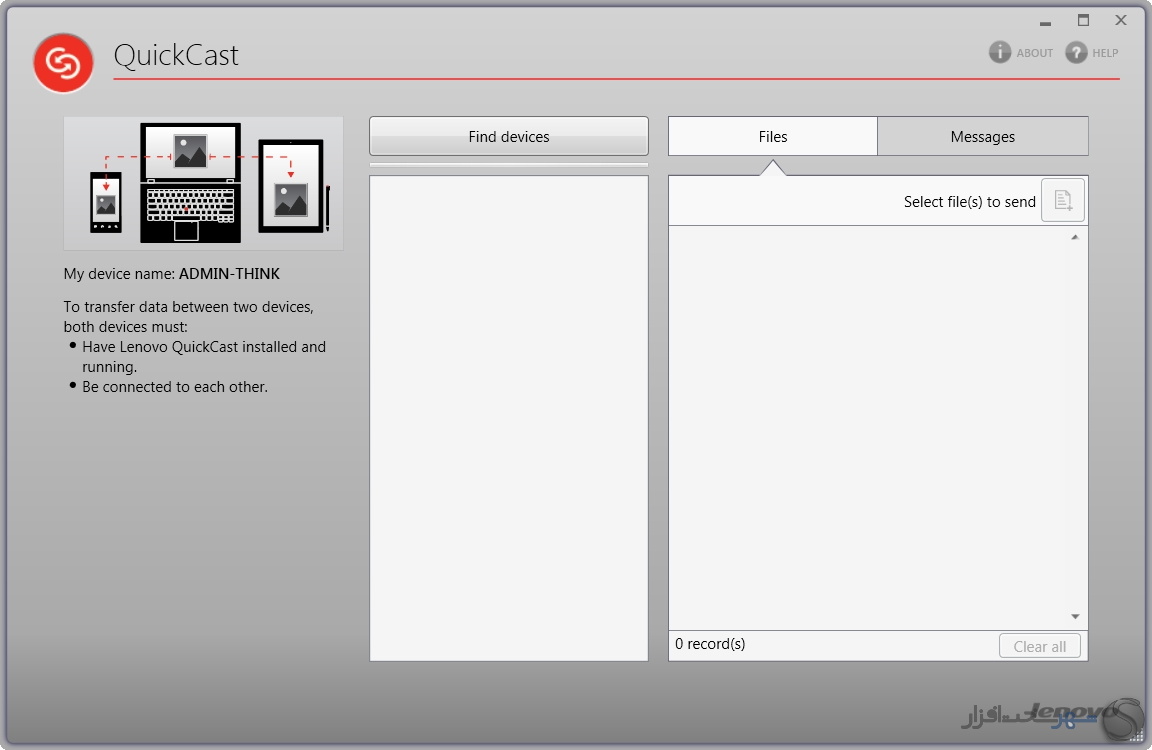This screenshot has width=1152, height=750.
Task: Click the 'Select file(s) to send' text
Action: point(969,201)
